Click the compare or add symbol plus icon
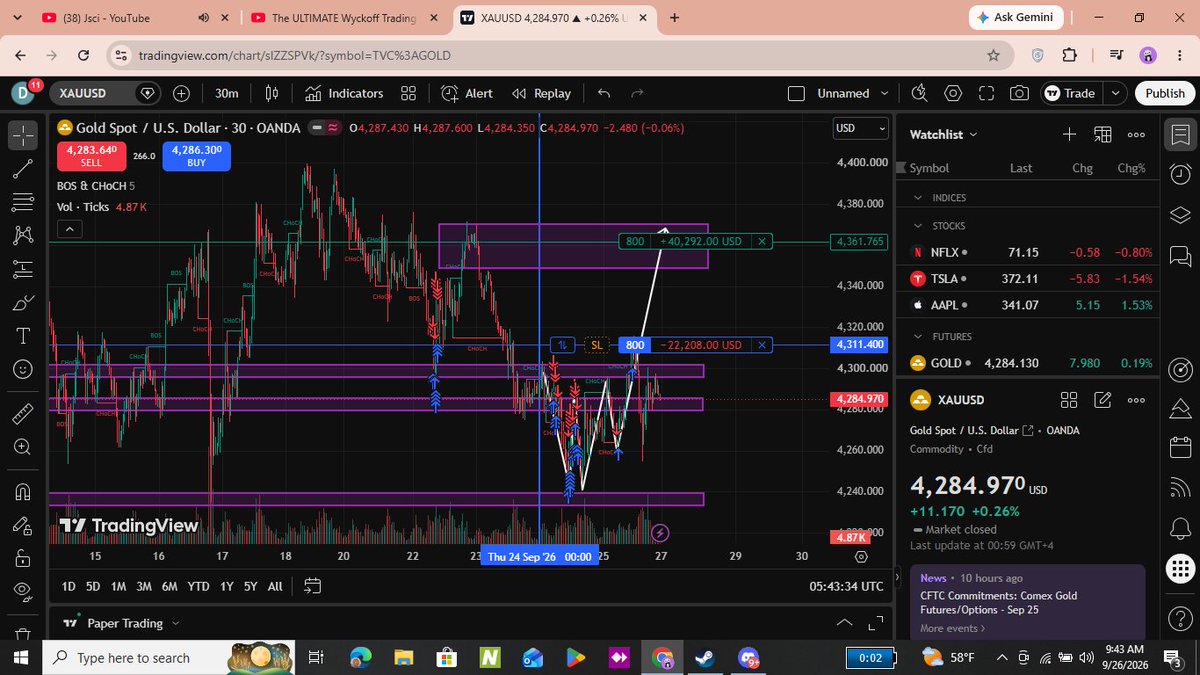The image size is (1200, 675). (x=182, y=93)
